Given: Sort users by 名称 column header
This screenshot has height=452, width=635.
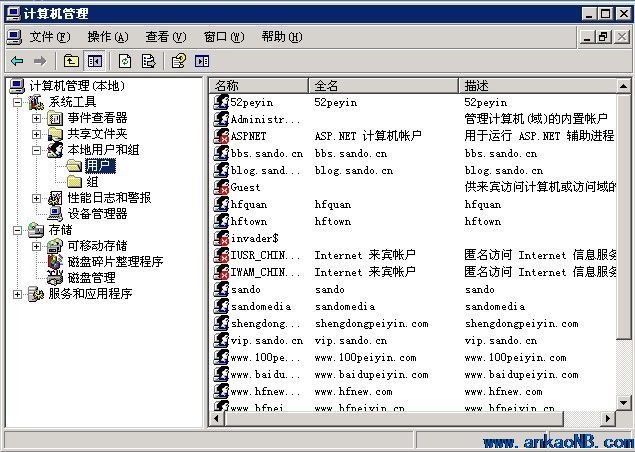Looking at the screenshot, I should (259, 86).
